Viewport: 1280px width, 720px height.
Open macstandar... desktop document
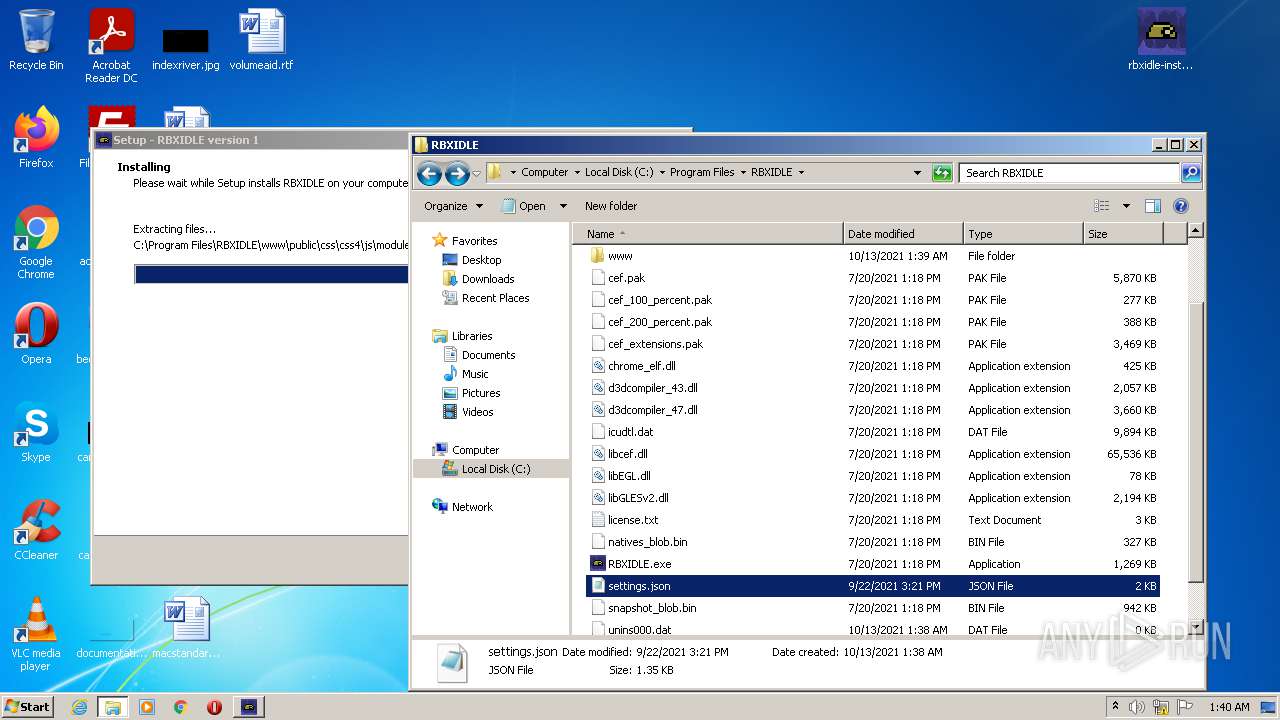(x=186, y=628)
